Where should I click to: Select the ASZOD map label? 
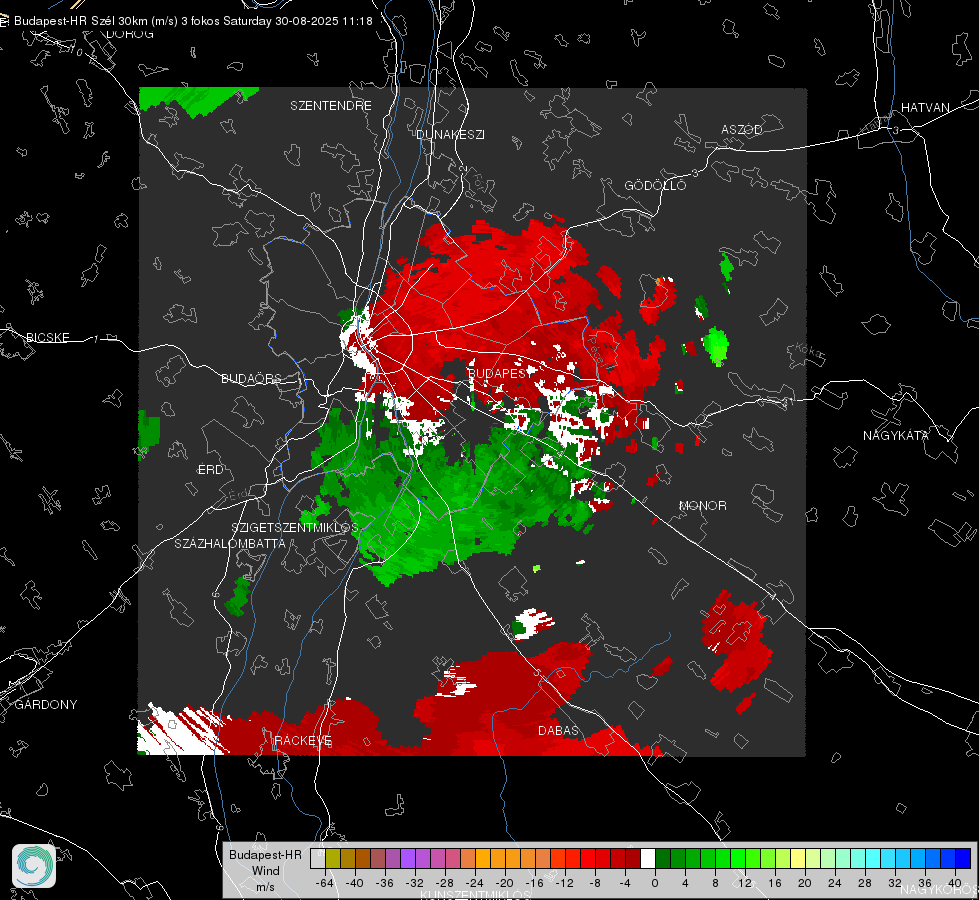tap(742, 129)
